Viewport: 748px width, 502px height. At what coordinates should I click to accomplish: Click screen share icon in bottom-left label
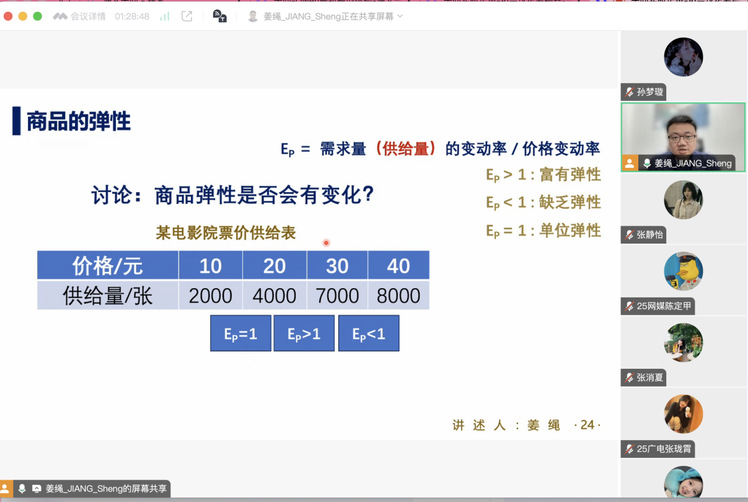36,488
